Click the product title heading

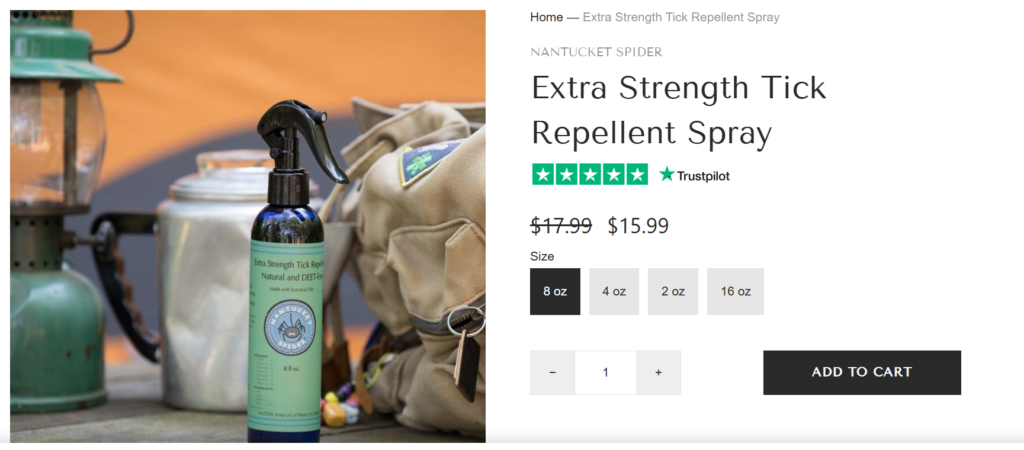pos(679,110)
